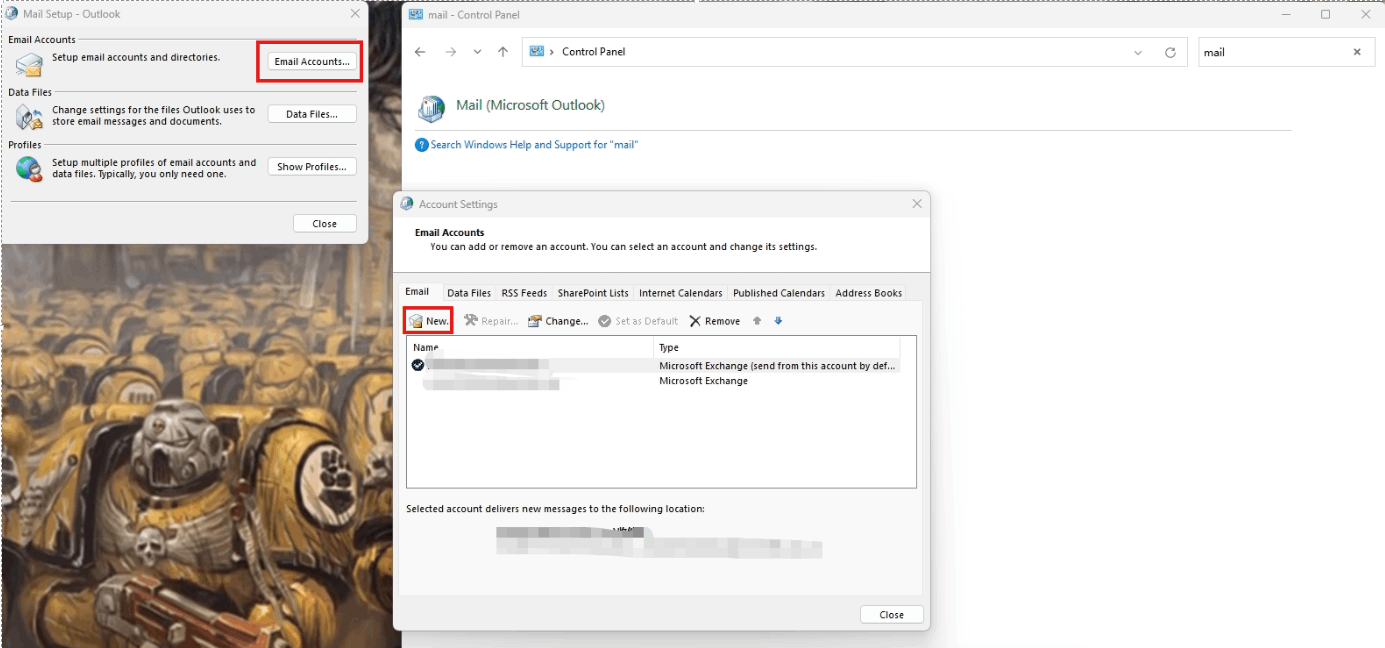Clear the mail search box

1357,52
